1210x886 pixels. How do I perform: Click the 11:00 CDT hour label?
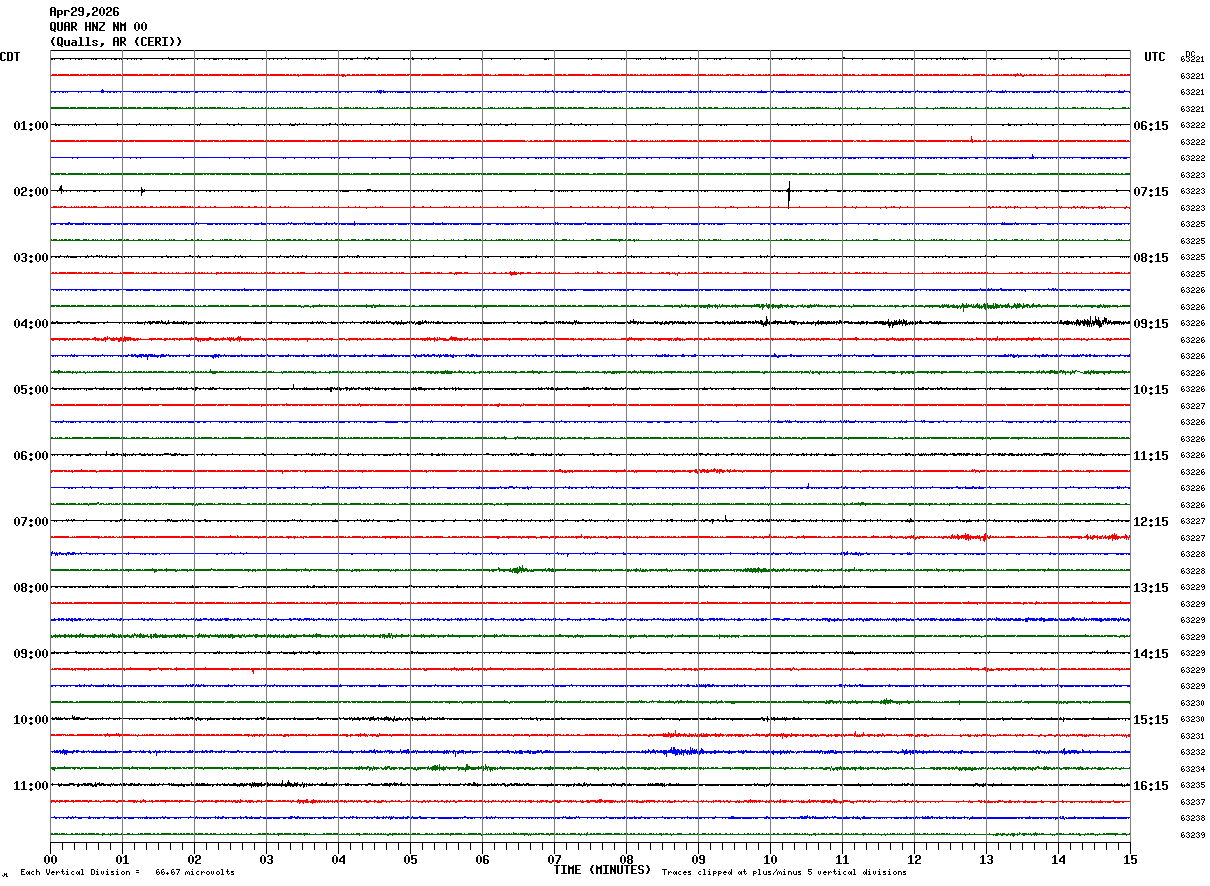tap(31, 786)
